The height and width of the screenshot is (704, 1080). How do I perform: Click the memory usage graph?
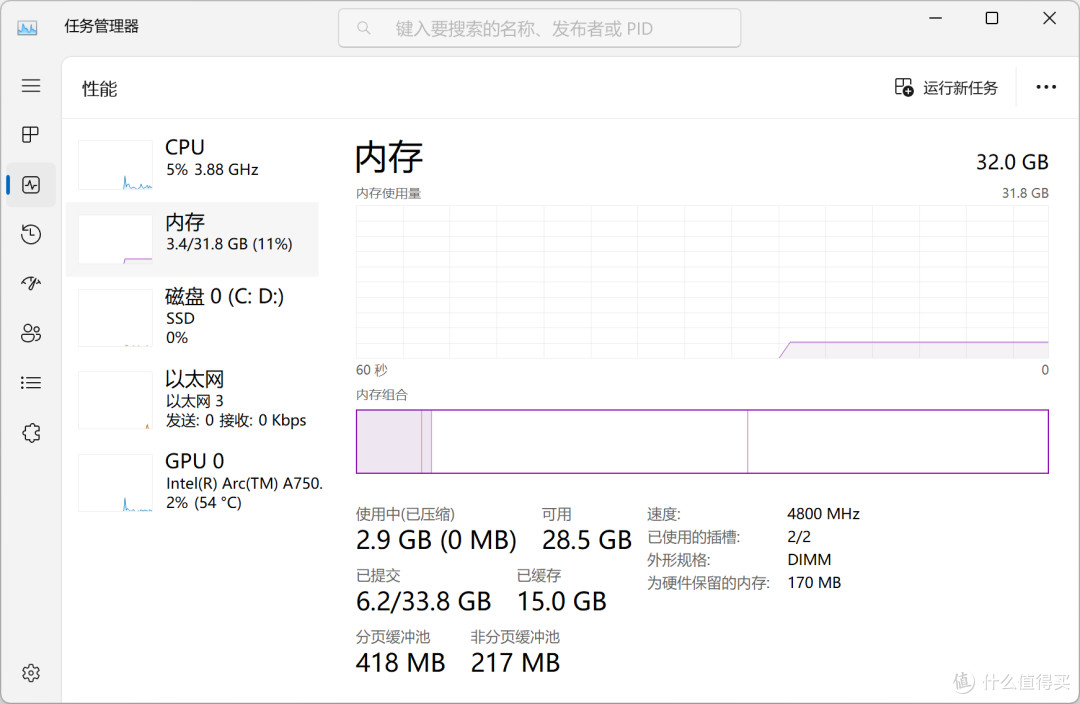(702, 281)
